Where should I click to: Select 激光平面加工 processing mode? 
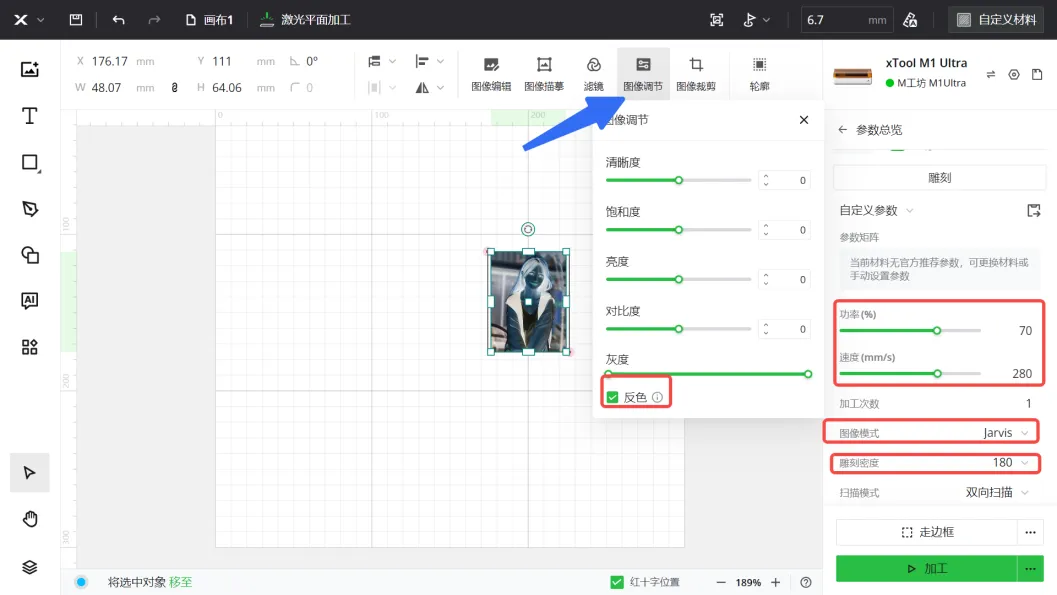click(x=305, y=20)
